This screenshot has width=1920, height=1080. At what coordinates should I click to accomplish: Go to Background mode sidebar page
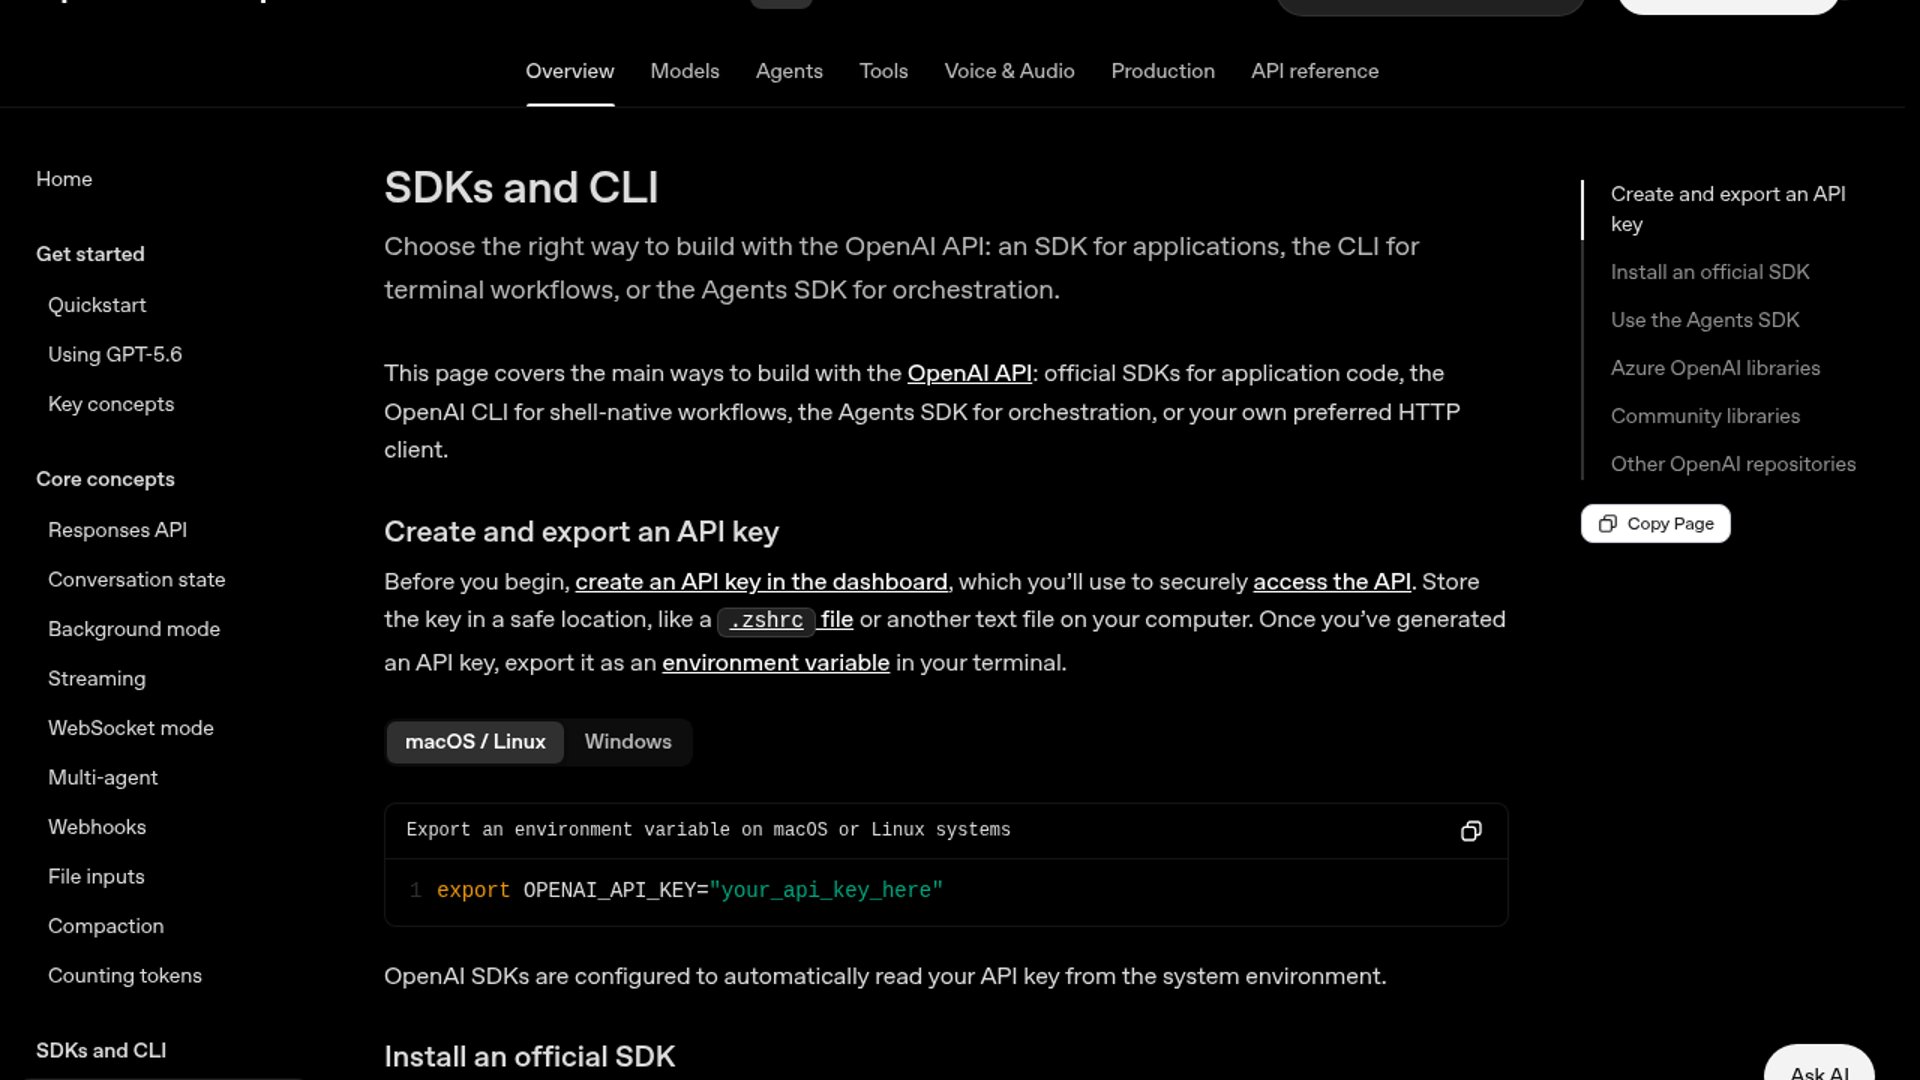pyautogui.click(x=134, y=629)
